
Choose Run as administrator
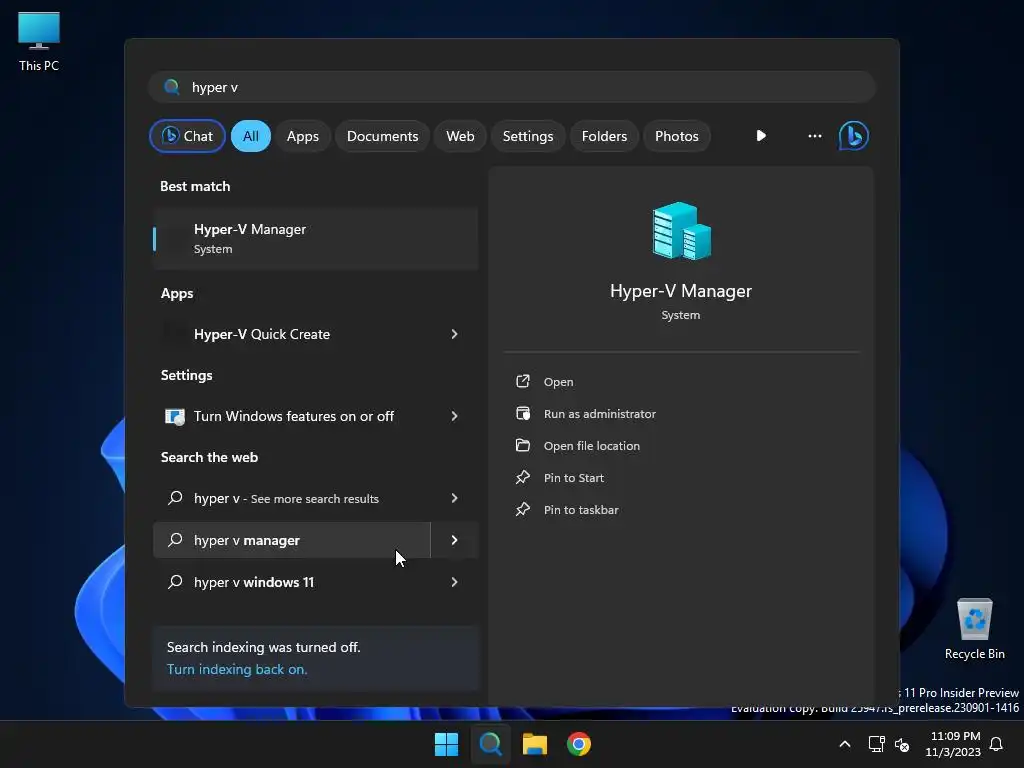(600, 414)
